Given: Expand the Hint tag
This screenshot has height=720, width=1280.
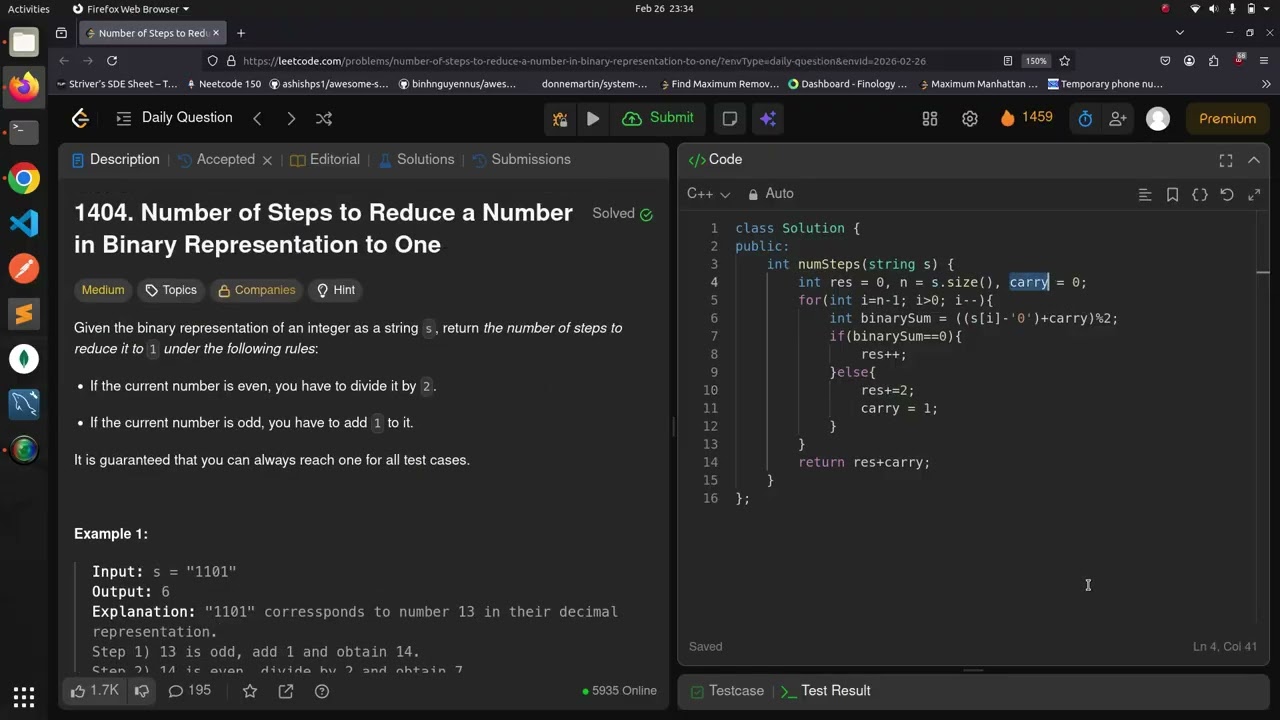Looking at the screenshot, I should tap(336, 290).
